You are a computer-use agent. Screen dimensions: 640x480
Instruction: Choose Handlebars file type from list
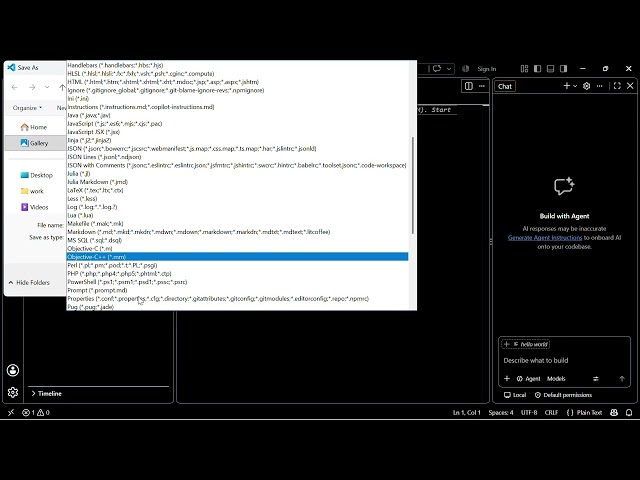(238, 65)
